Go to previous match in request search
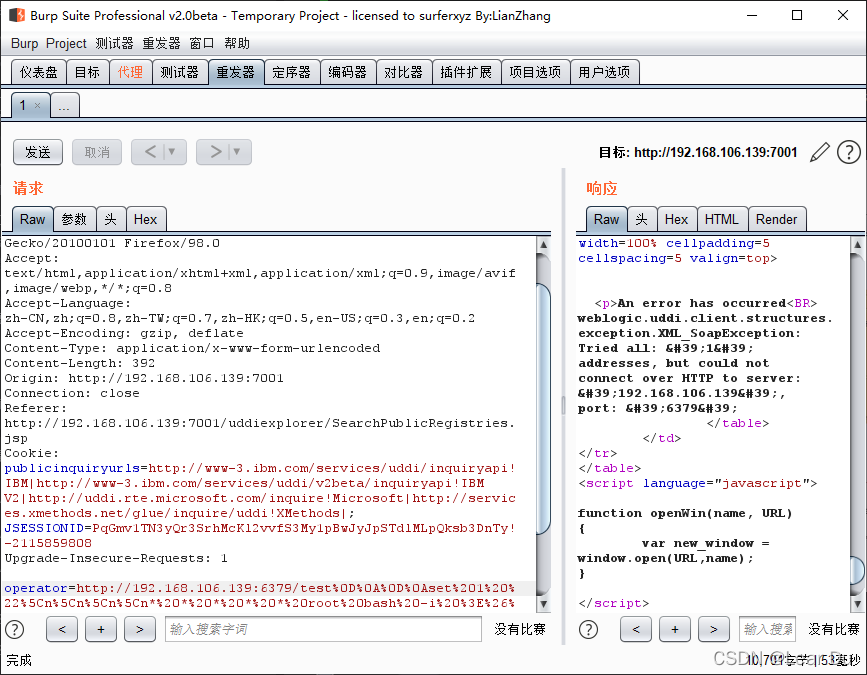 [x=62, y=629]
